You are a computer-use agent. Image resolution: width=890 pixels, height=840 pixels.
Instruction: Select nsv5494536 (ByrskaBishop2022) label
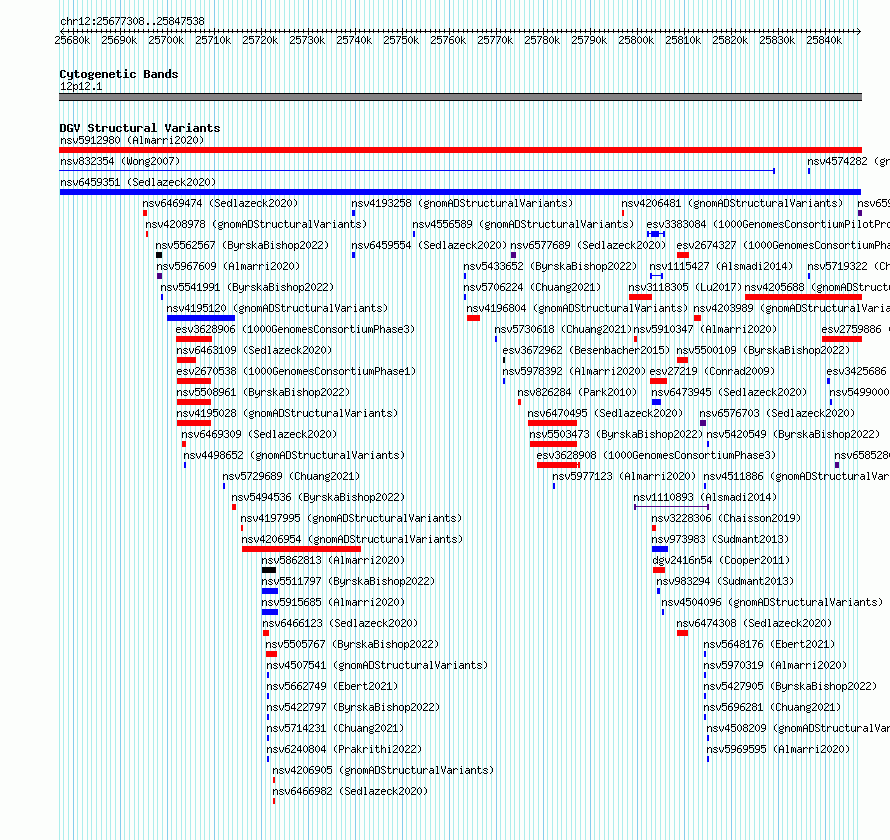tap(318, 497)
